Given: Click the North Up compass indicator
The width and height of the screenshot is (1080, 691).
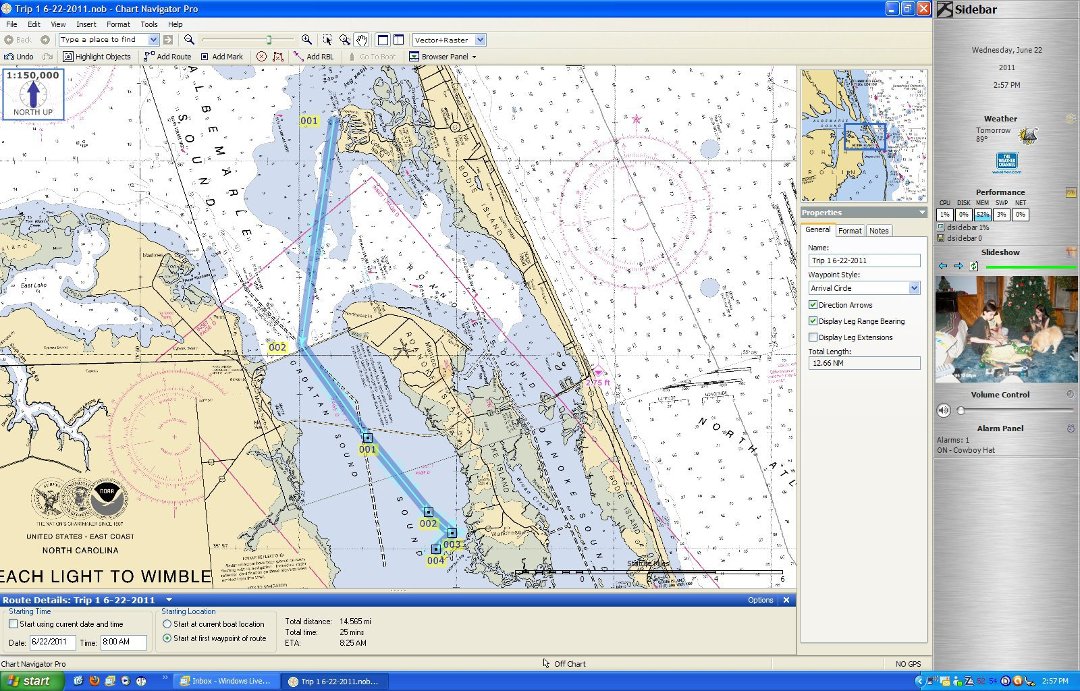Looking at the screenshot, I should [x=33, y=94].
